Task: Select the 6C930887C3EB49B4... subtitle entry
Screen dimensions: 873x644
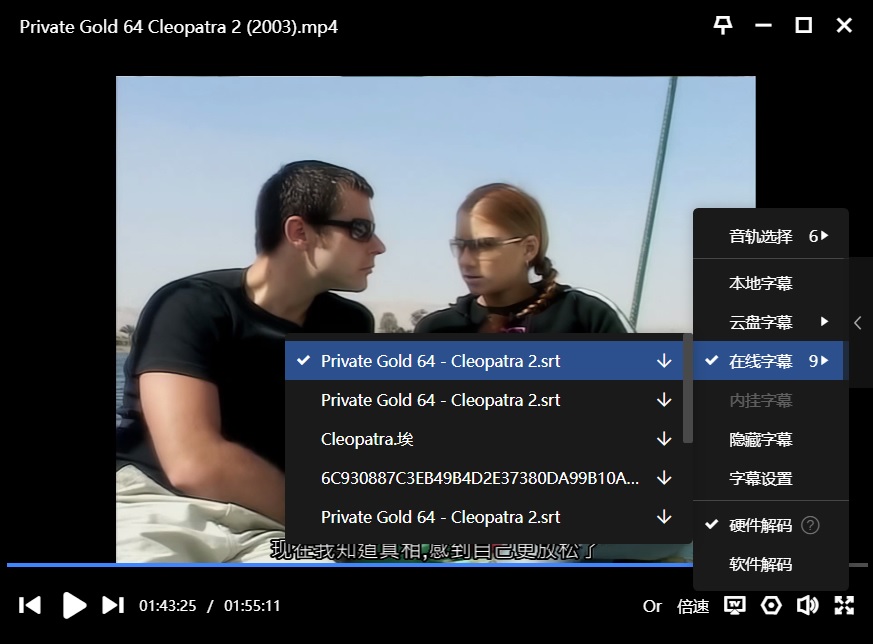Action: coord(480,478)
